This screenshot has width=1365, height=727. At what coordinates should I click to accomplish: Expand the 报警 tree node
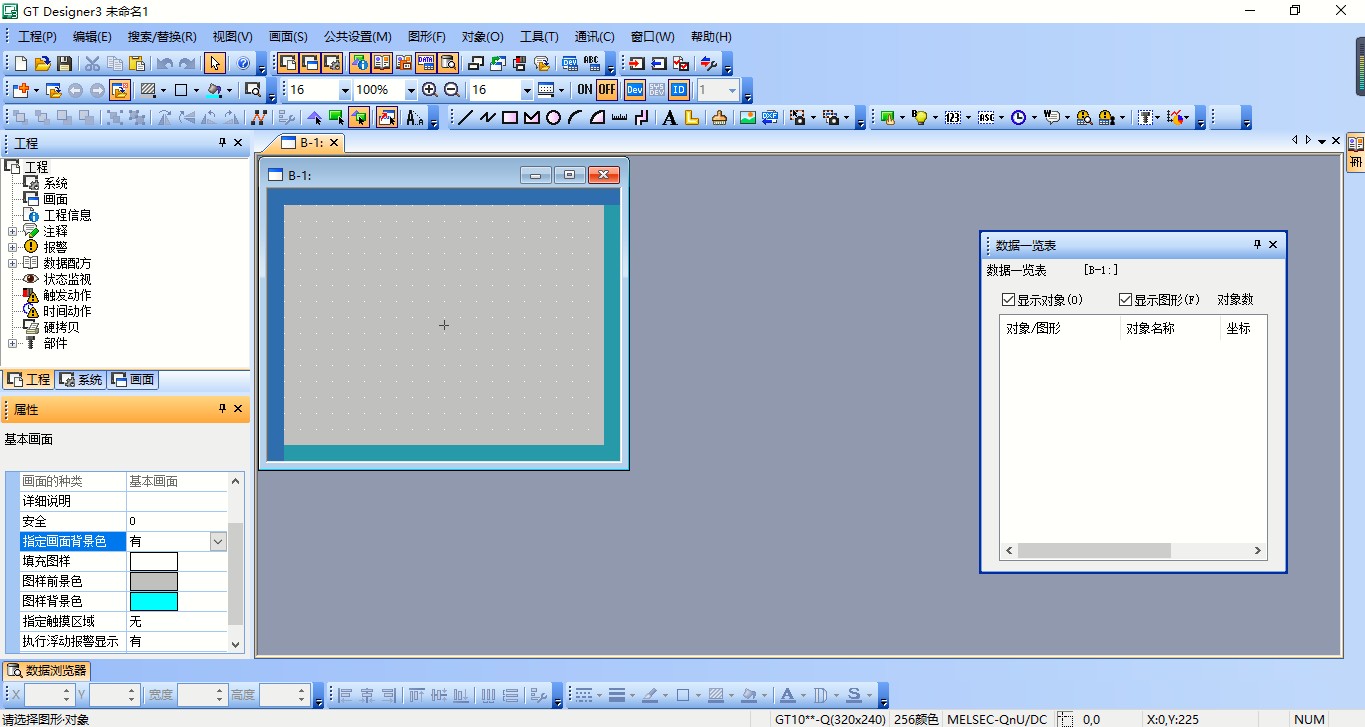pyautogui.click(x=12, y=247)
